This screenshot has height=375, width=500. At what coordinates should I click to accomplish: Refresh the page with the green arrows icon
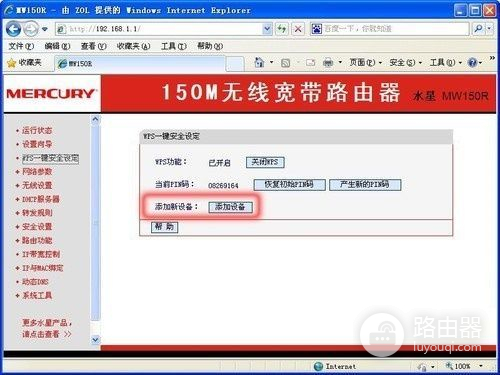282,29
